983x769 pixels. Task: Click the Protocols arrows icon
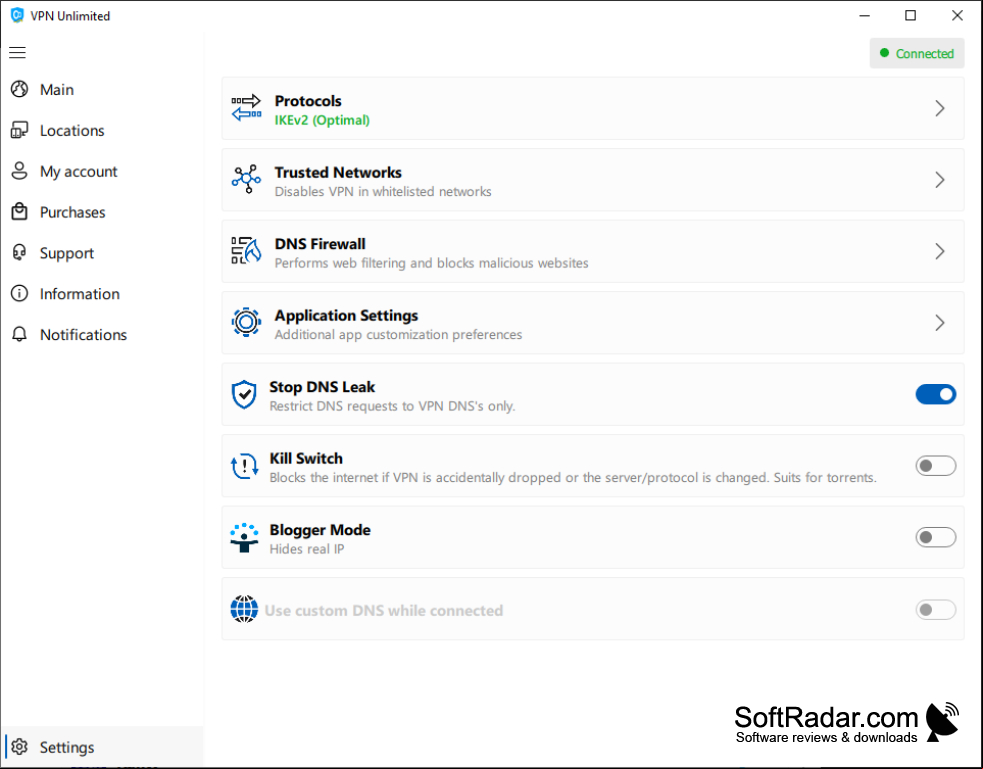click(246, 108)
